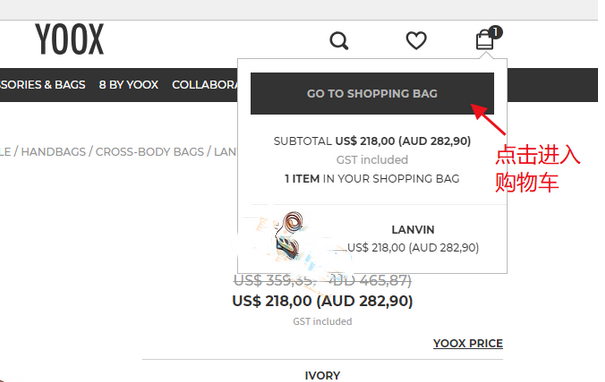Click the item price in bag dropdown
This screenshot has height=382, width=605.
[x=413, y=247]
